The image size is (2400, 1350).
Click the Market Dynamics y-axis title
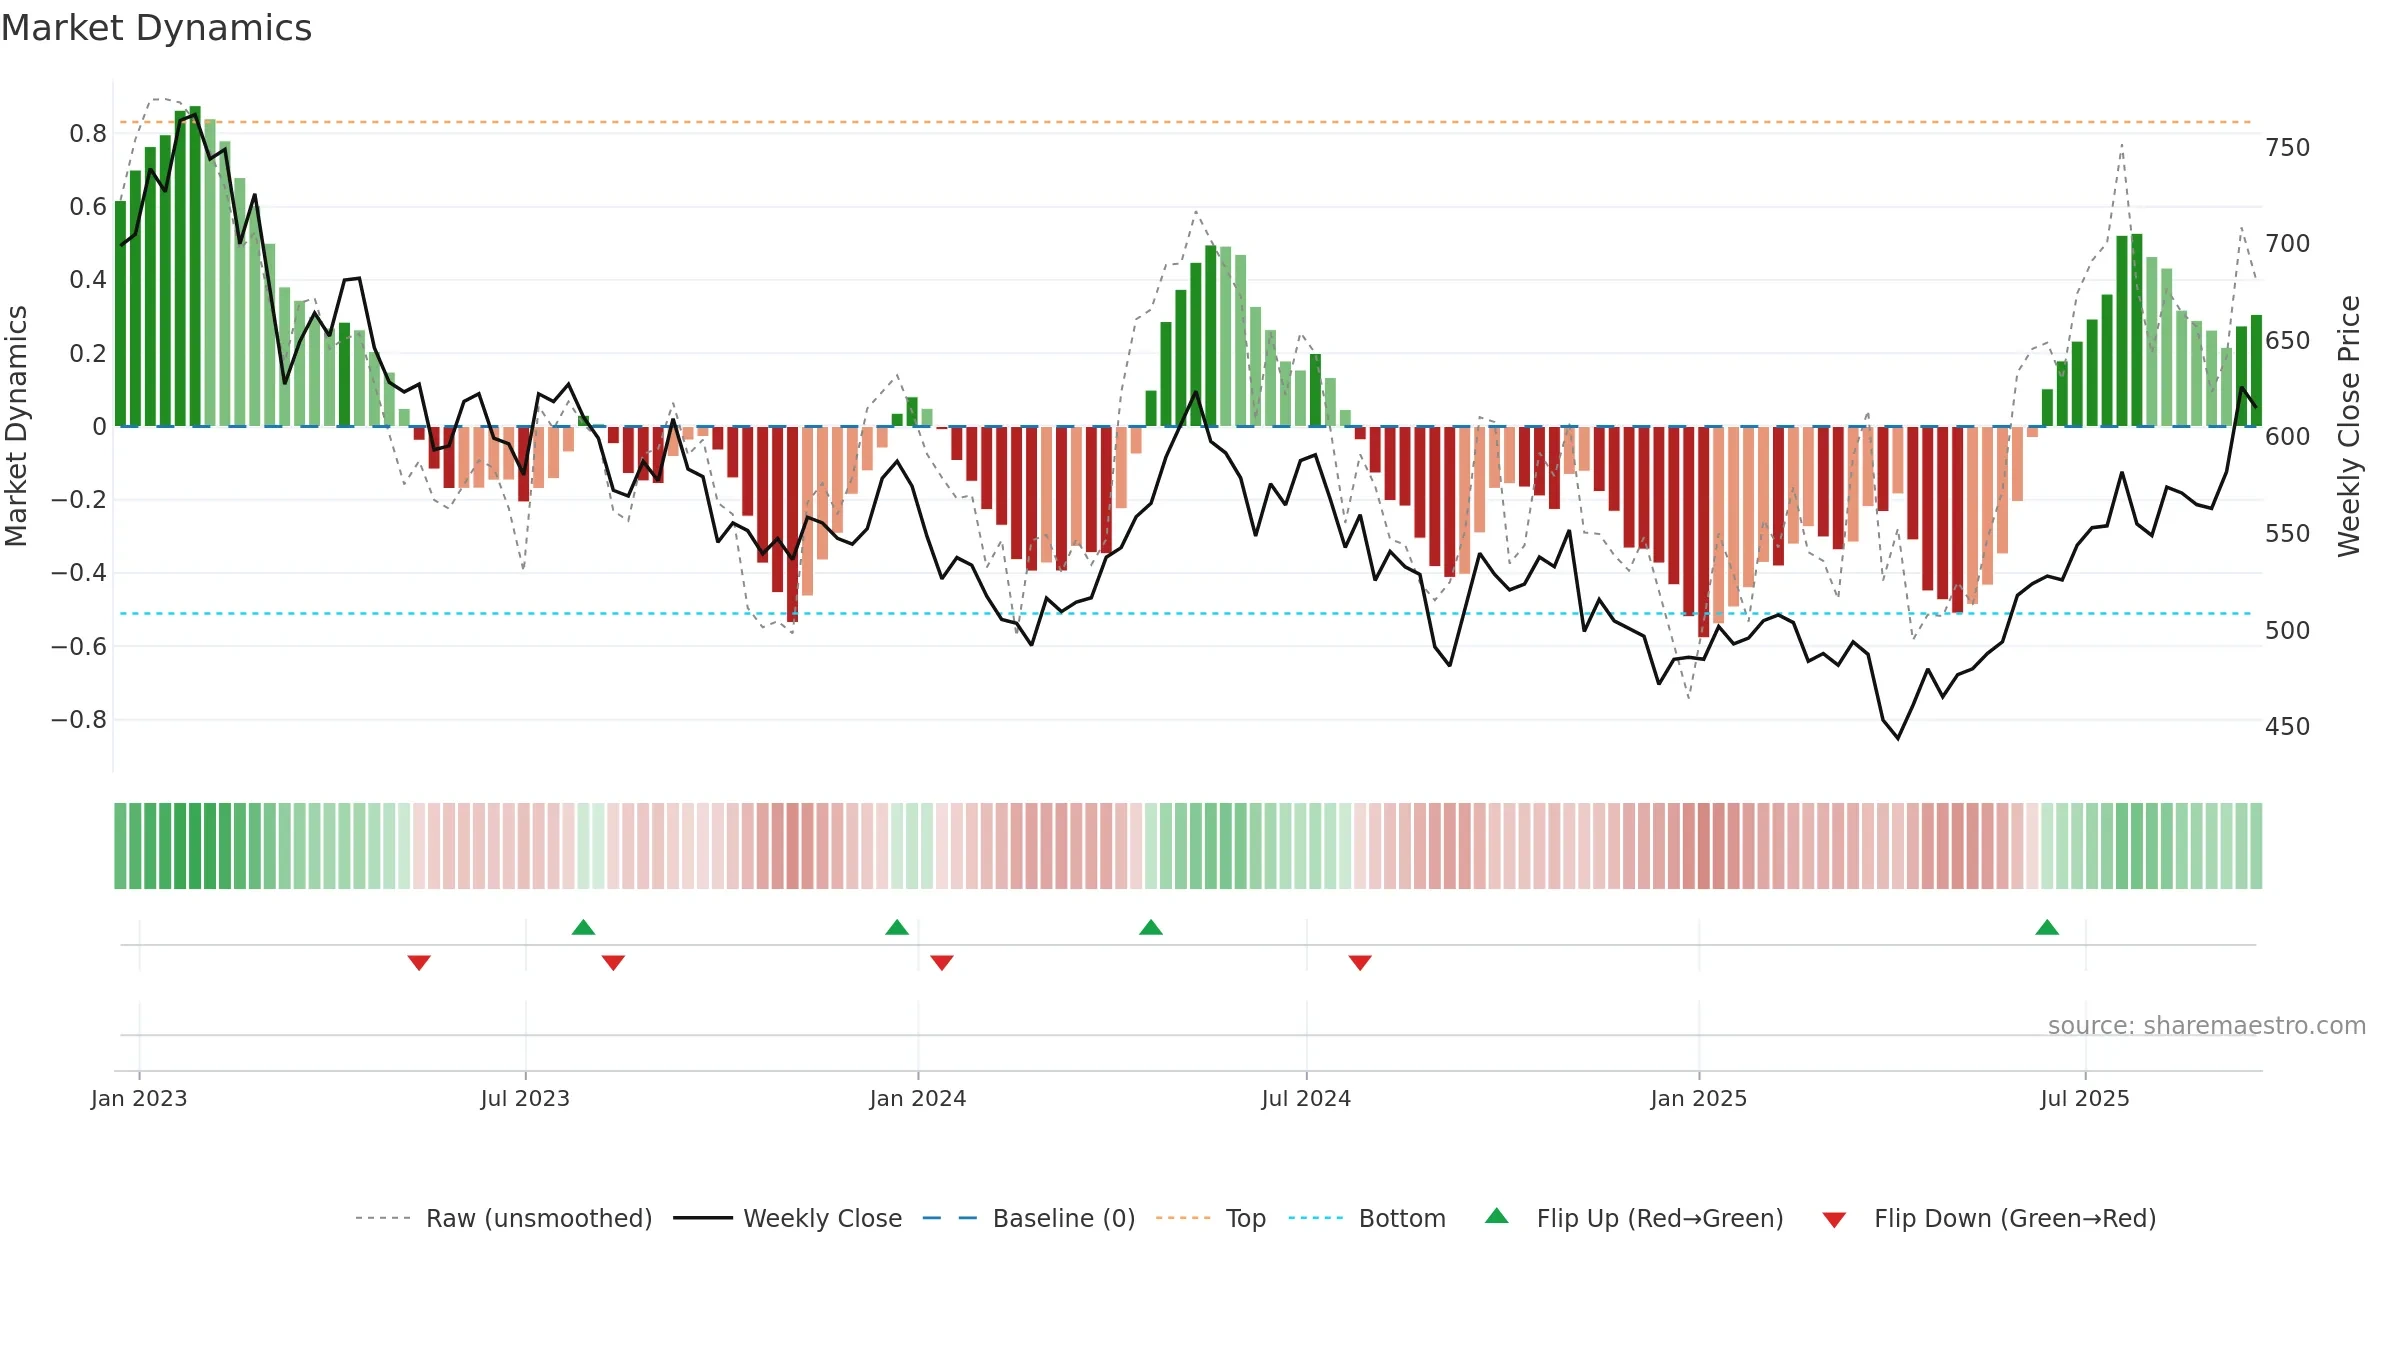coord(16,426)
